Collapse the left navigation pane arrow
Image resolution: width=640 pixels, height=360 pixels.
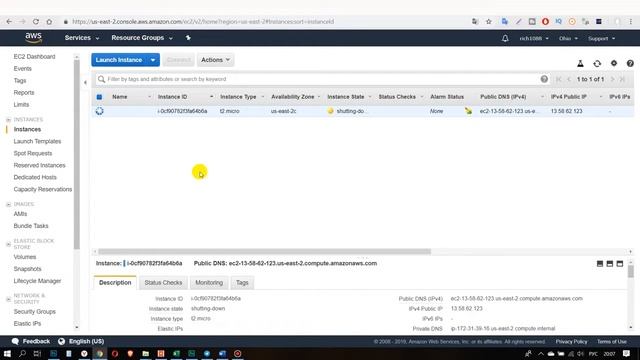point(85,82)
